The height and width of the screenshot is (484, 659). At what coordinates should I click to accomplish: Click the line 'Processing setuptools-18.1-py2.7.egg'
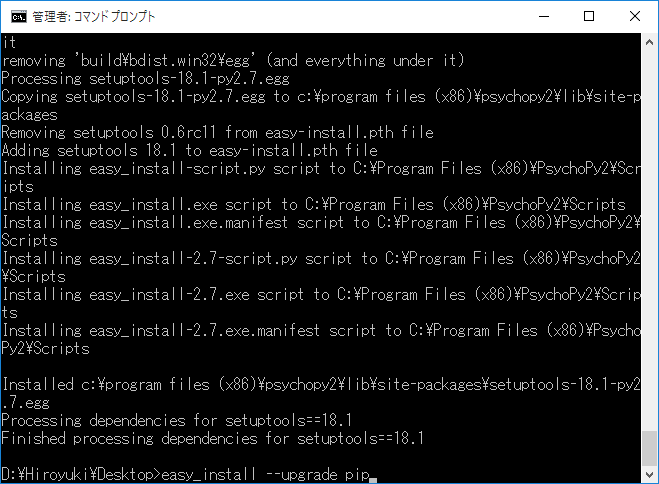click(x=145, y=79)
